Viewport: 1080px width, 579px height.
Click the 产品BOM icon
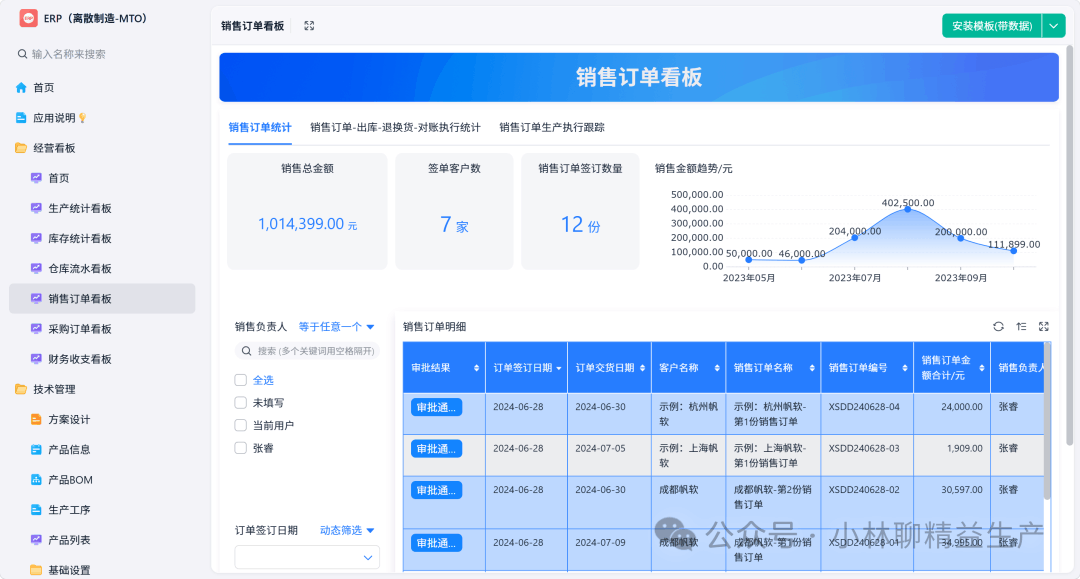tap(37, 480)
